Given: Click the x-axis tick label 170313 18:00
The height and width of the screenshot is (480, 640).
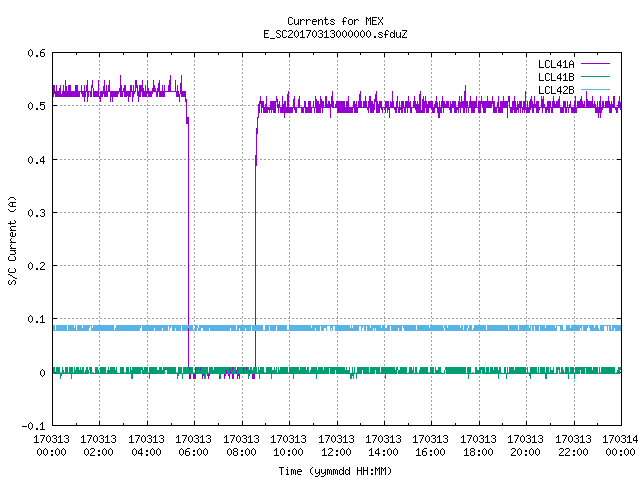Looking at the screenshot, I should pyautogui.click(x=478, y=446).
